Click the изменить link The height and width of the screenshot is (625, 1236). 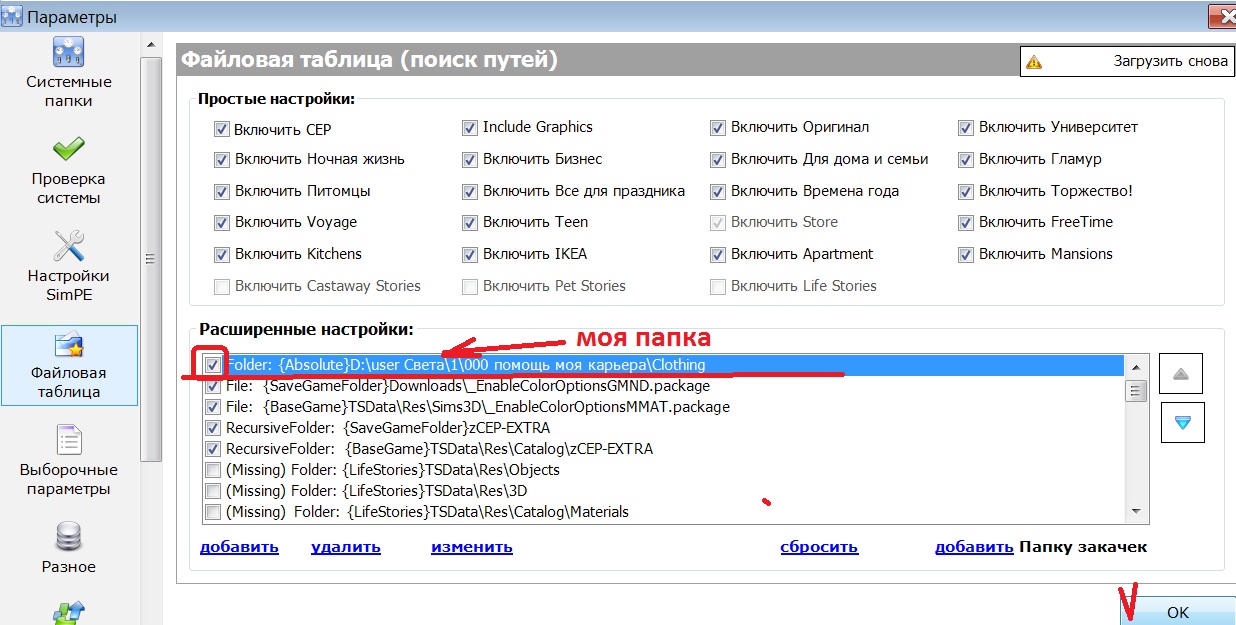(x=471, y=547)
